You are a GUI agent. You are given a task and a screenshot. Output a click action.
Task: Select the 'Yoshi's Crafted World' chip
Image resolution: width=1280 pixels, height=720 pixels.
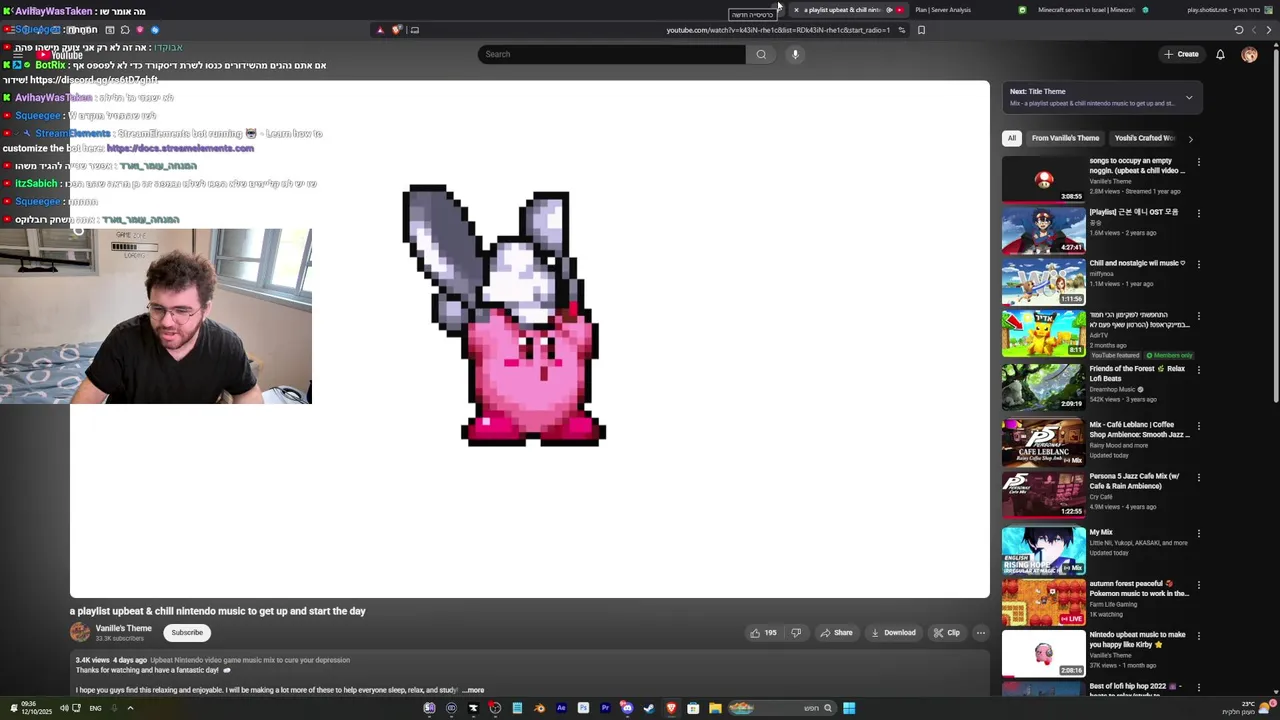click(1143, 138)
